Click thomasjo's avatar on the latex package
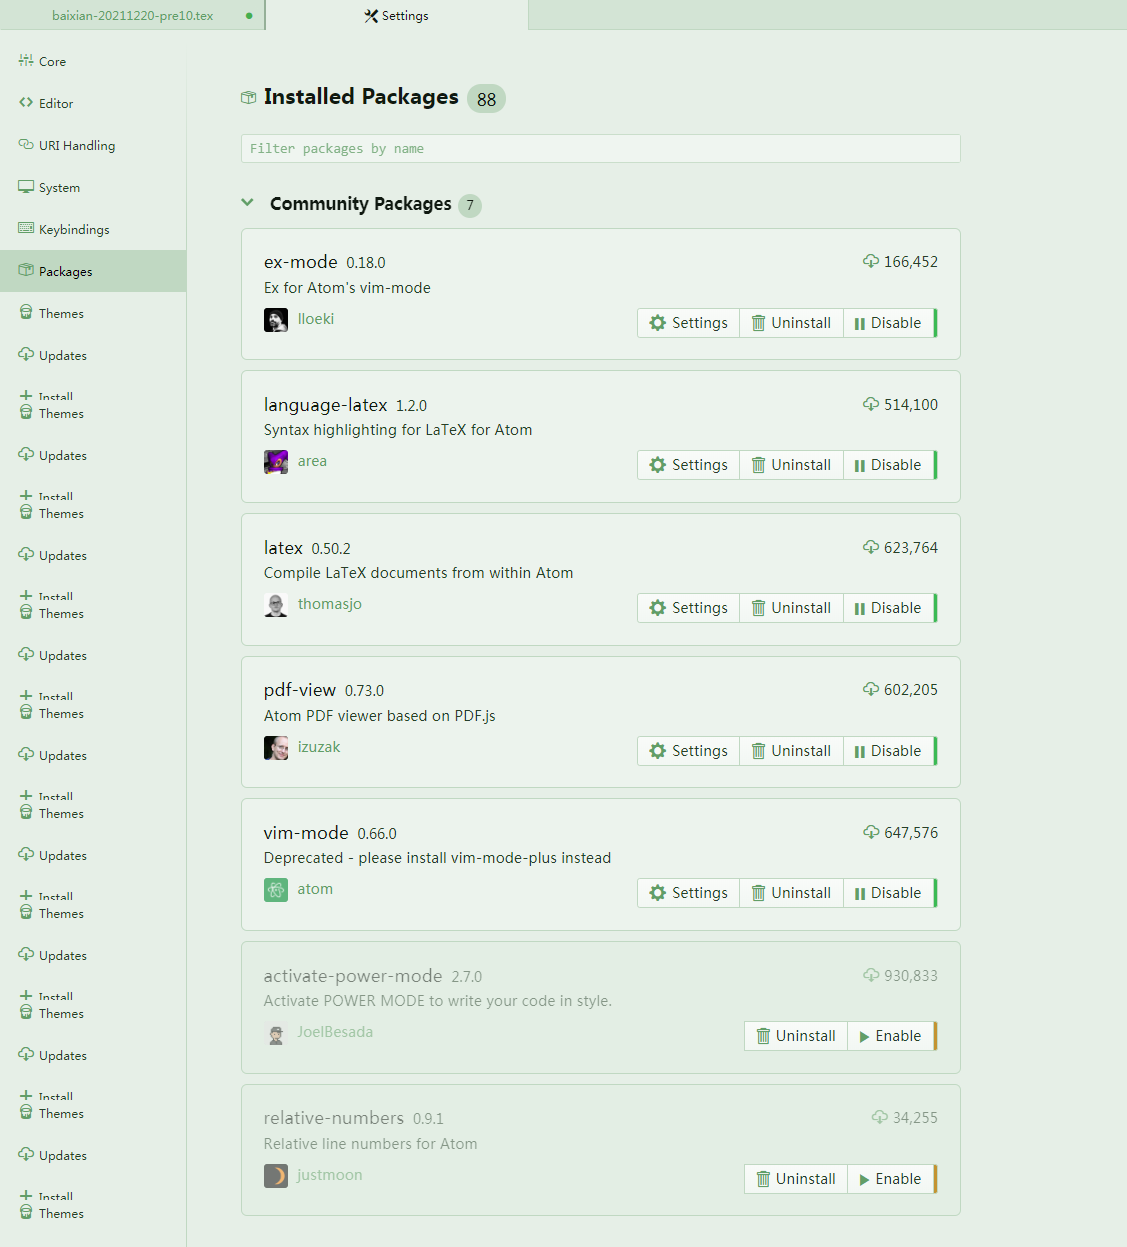The width and height of the screenshot is (1127, 1247). 276,605
